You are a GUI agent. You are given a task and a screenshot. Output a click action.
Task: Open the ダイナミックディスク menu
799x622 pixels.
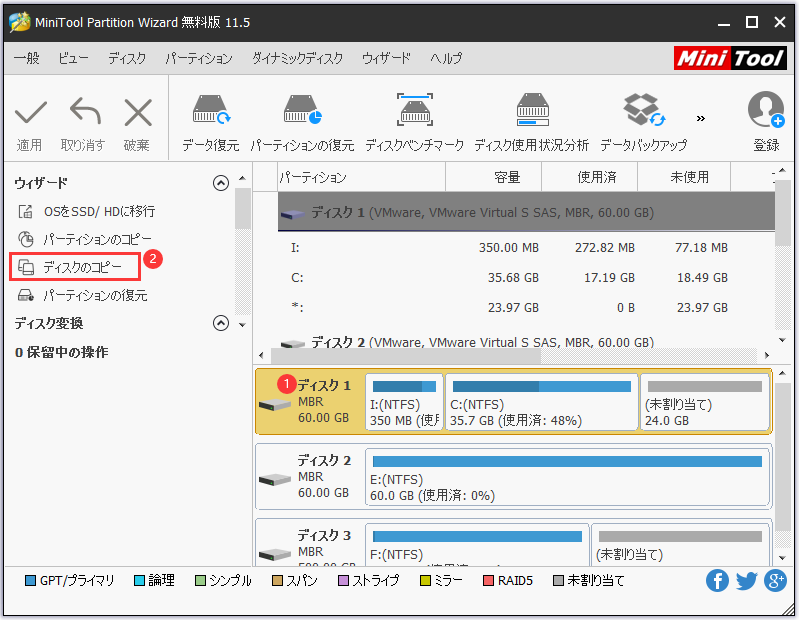(x=297, y=58)
